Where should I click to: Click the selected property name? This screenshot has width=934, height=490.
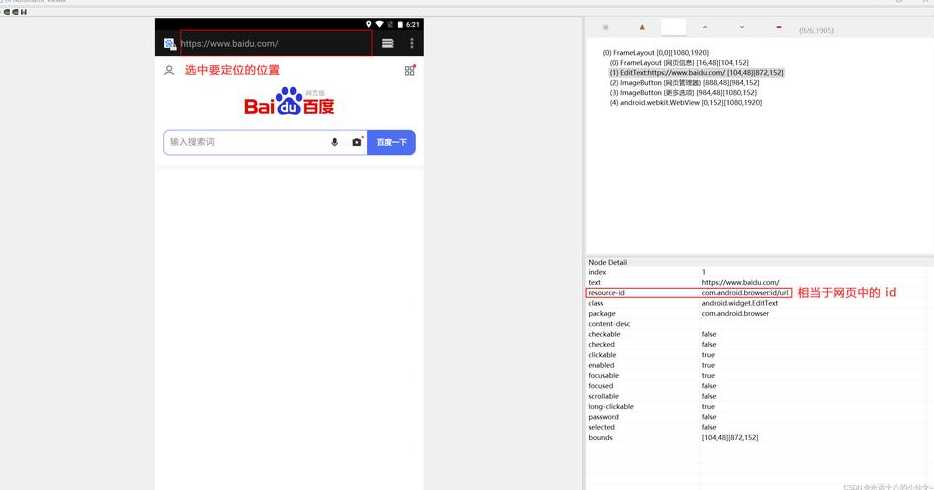click(x=601, y=427)
